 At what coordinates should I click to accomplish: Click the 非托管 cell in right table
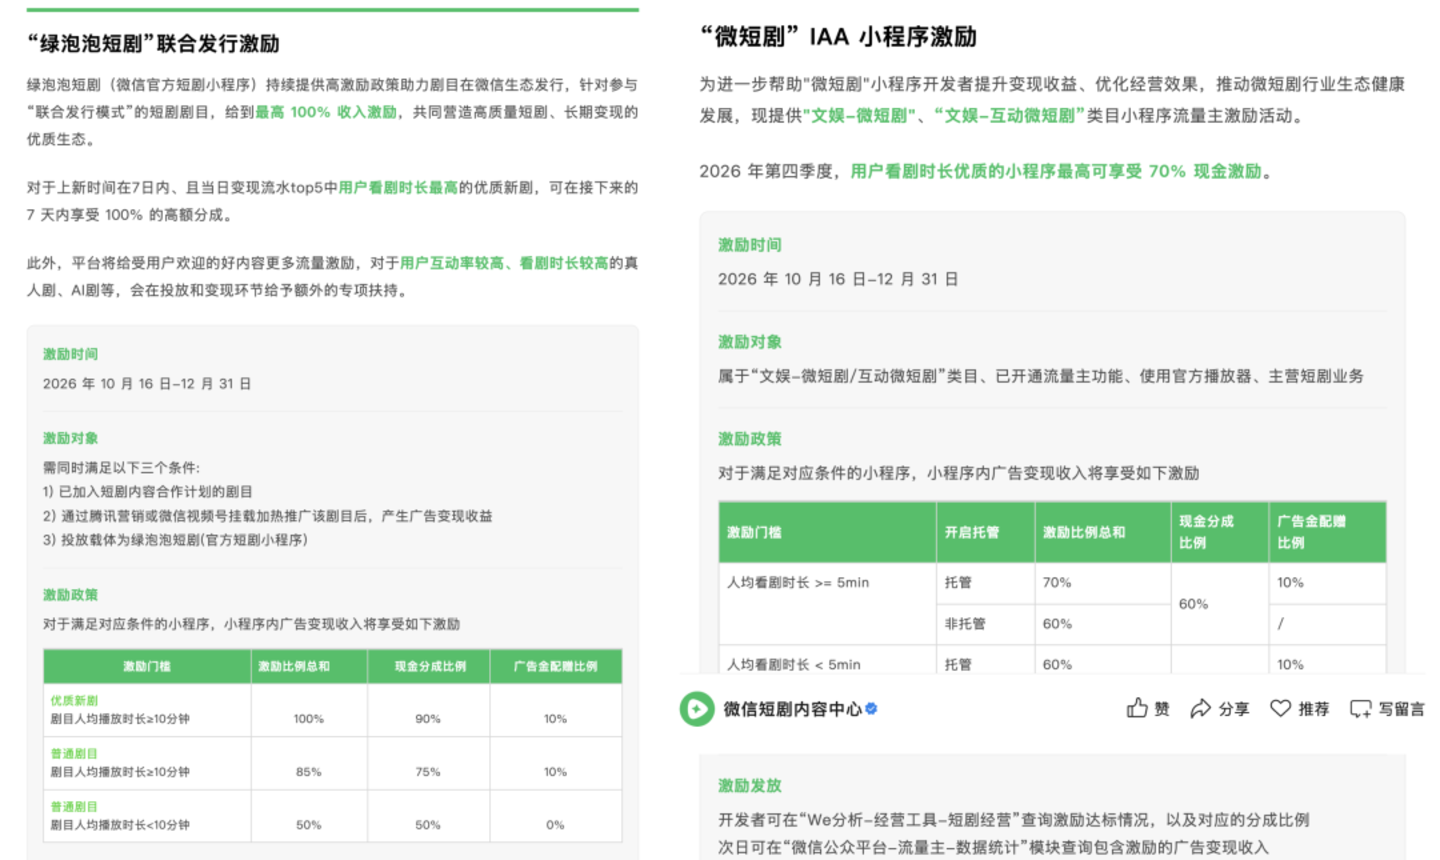click(x=985, y=624)
